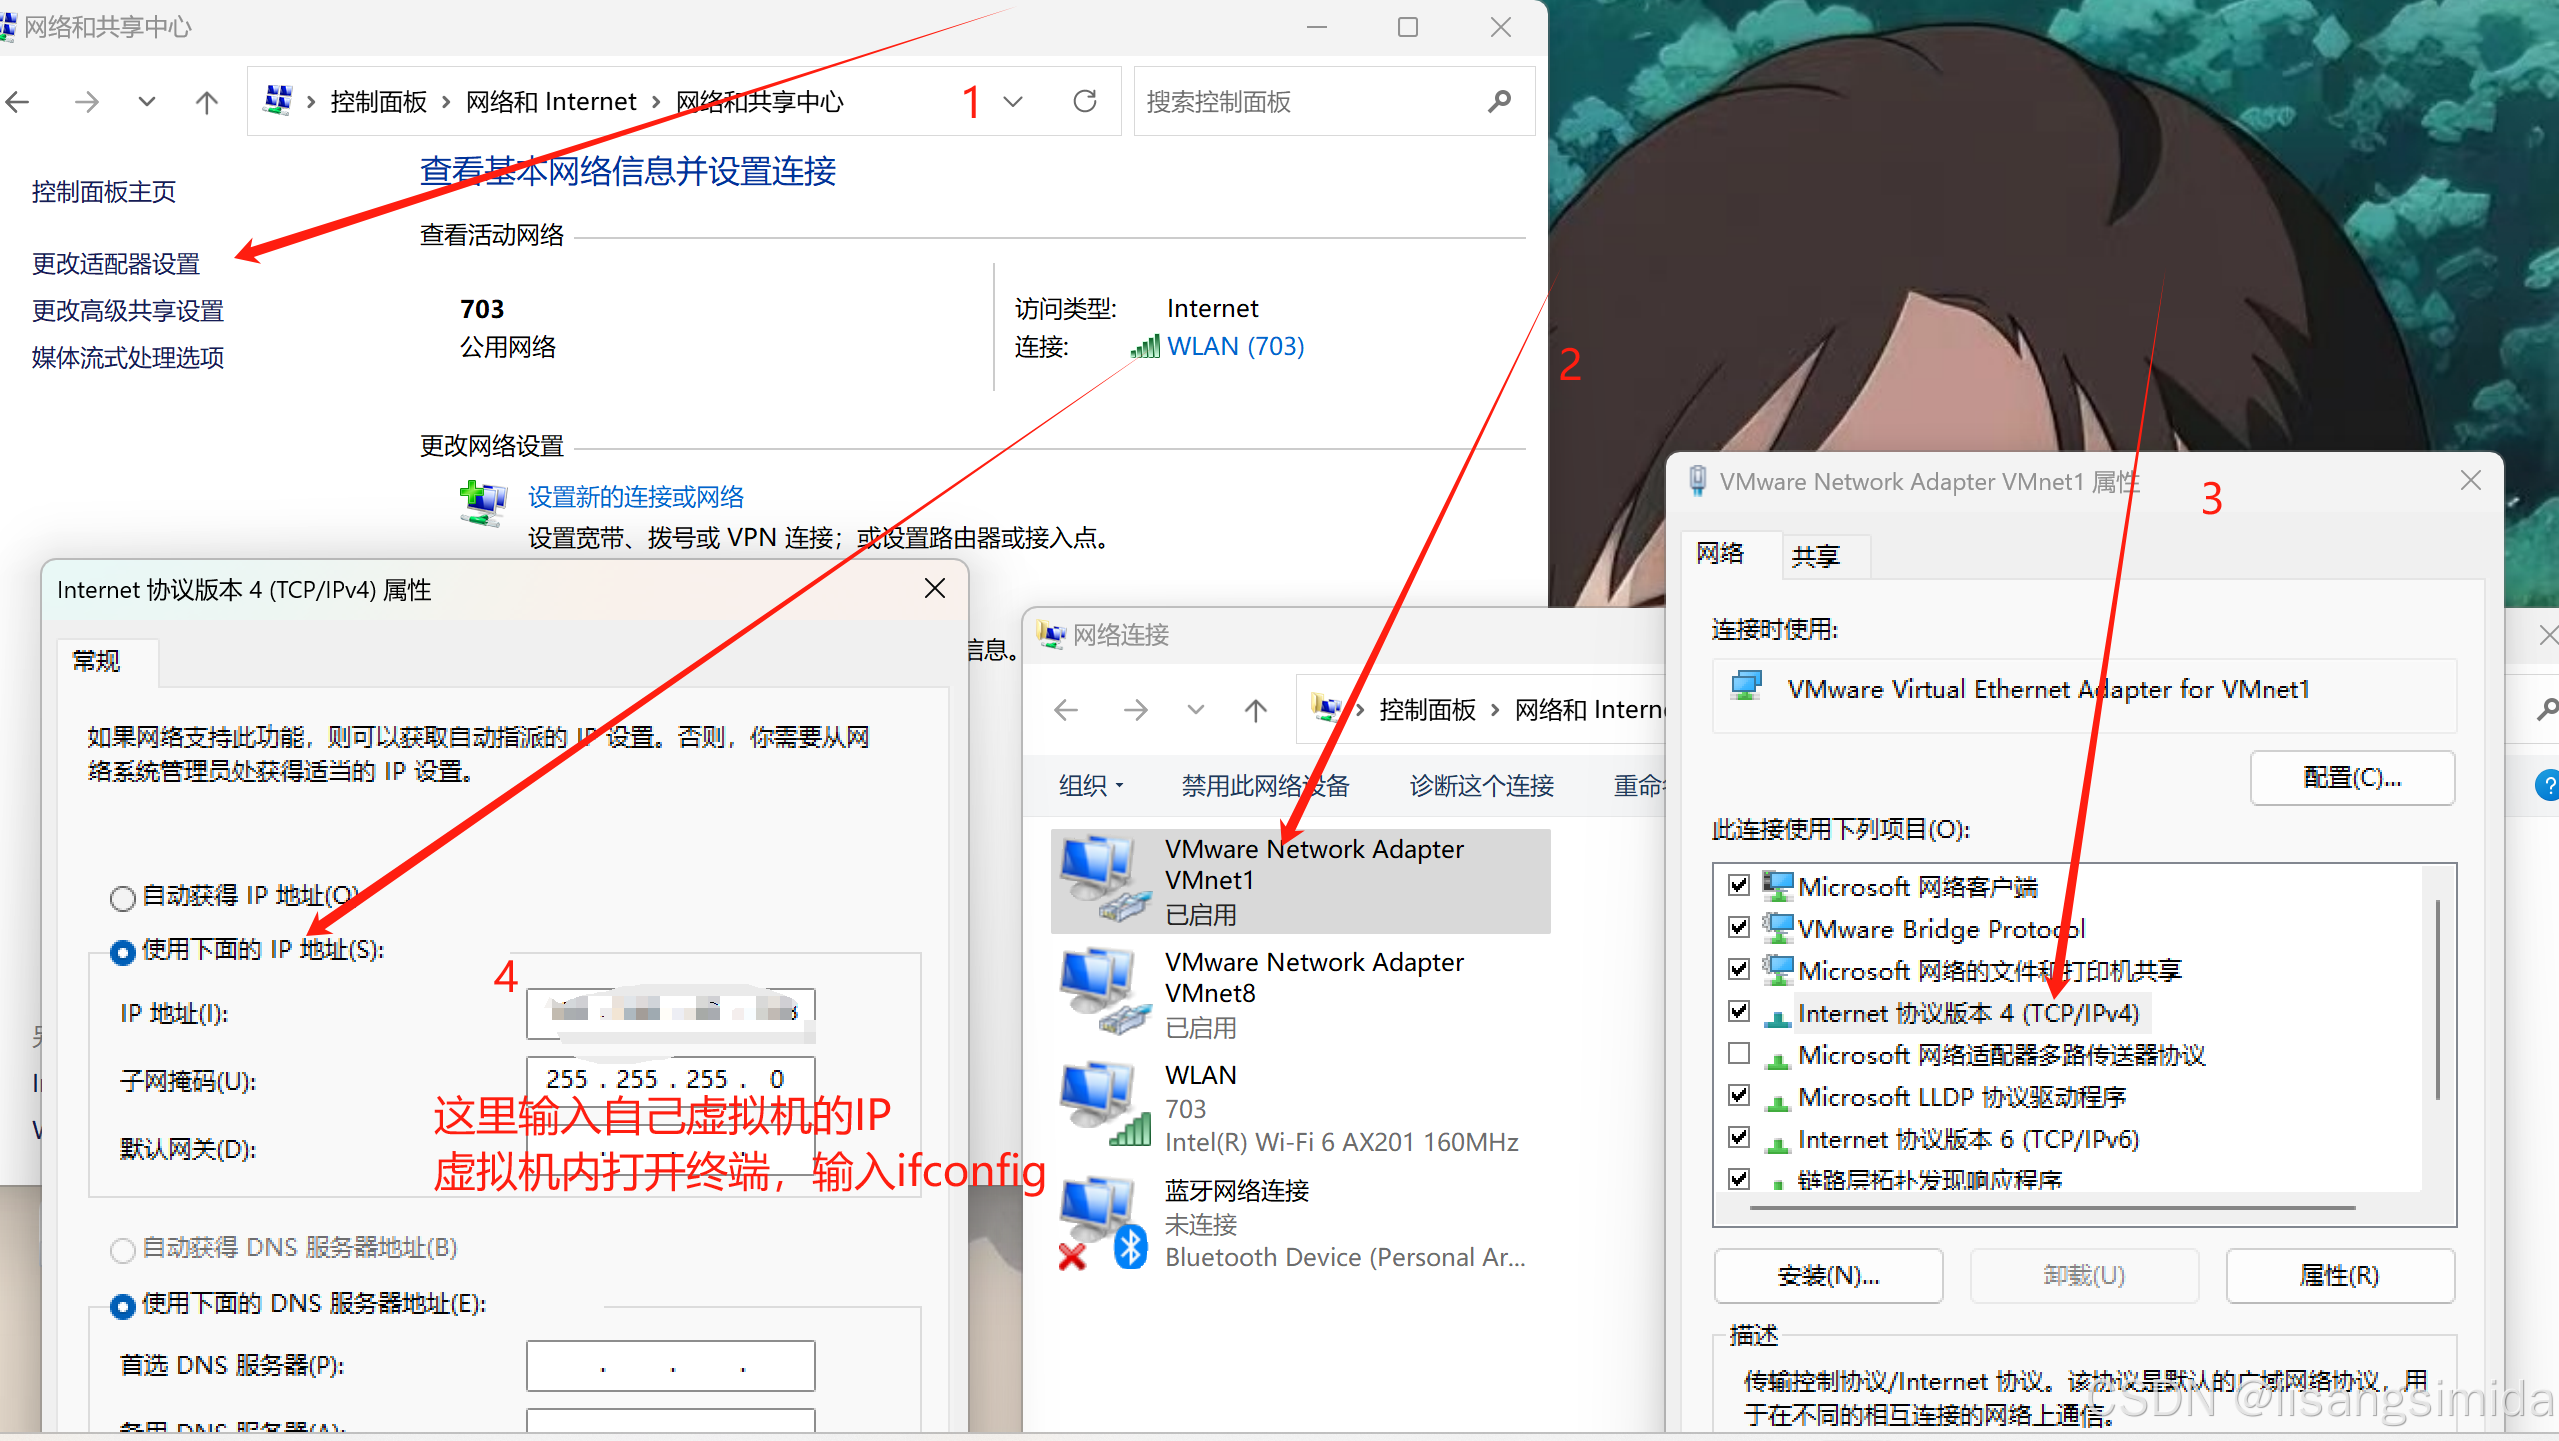The width and height of the screenshot is (2559, 1441).
Task: Click the search magnifier in control panel
Action: tap(1498, 101)
